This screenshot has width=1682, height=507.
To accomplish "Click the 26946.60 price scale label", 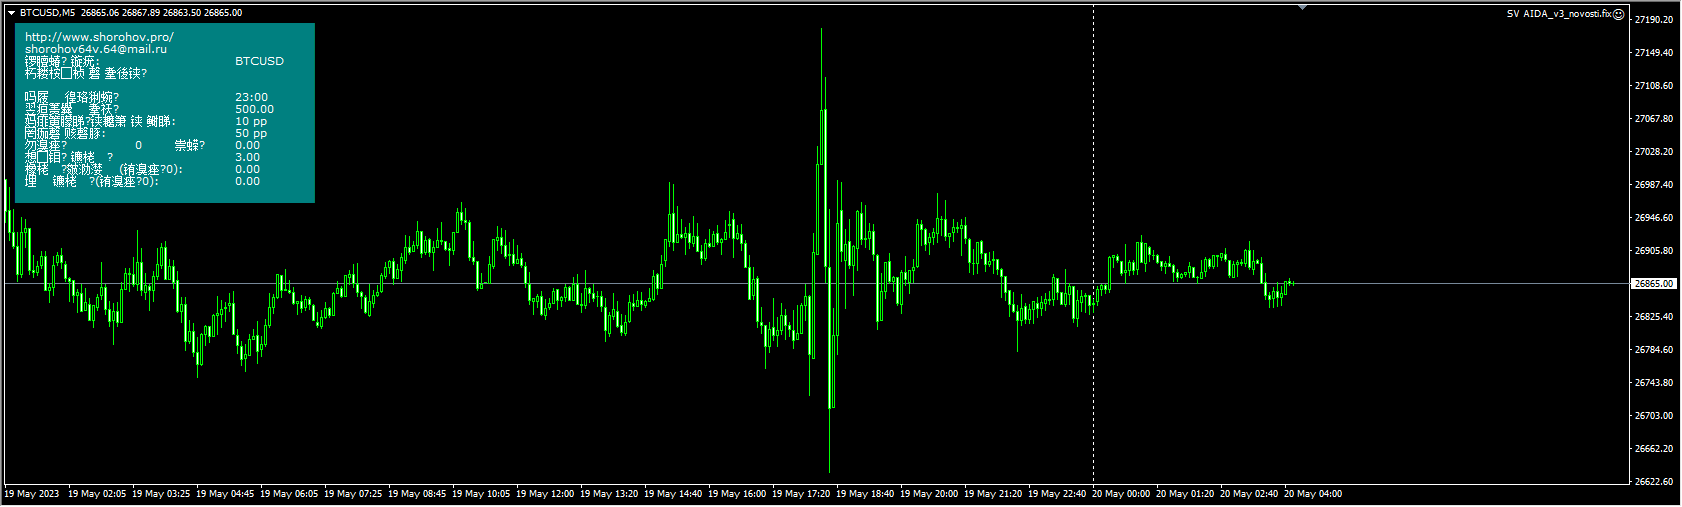I will click(1654, 218).
